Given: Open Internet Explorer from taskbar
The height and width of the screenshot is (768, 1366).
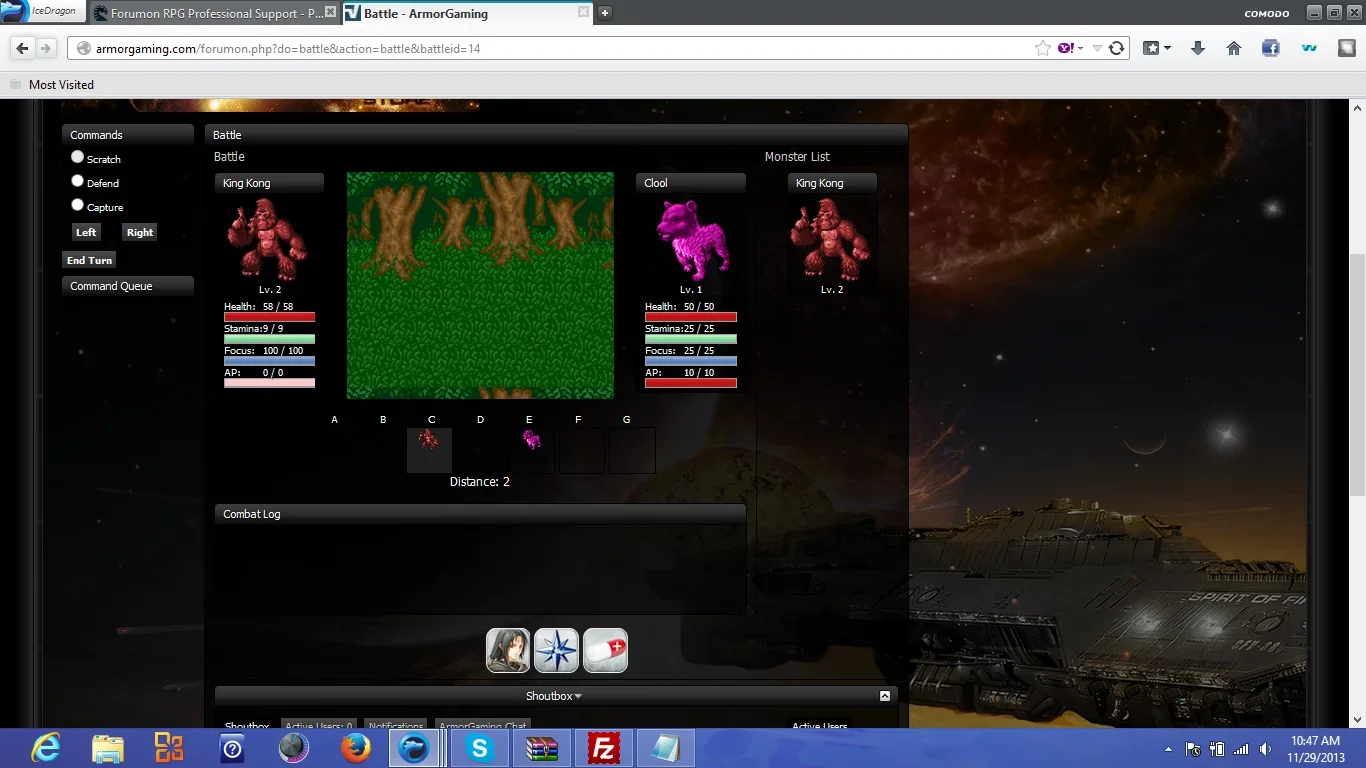Looking at the screenshot, I should [x=46, y=748].
